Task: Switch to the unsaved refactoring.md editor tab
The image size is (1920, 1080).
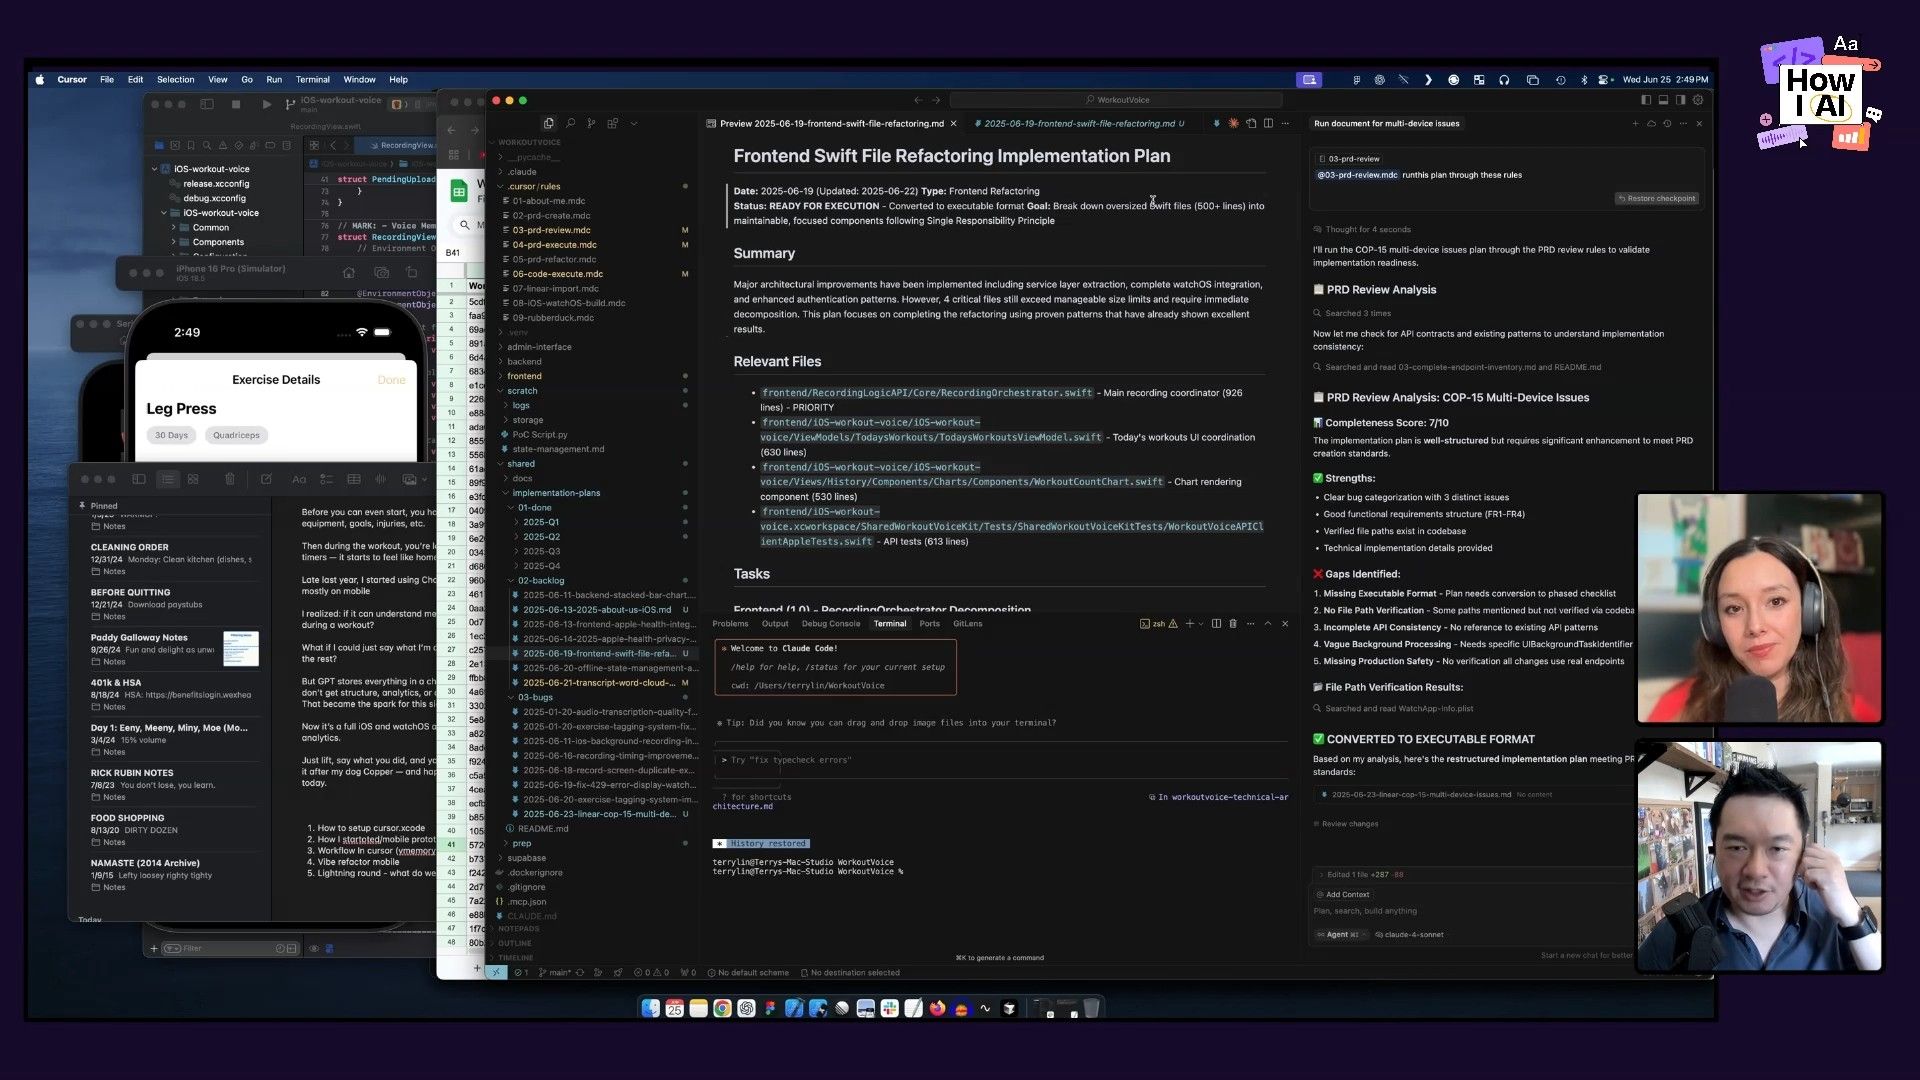Action: [1079, 124]
